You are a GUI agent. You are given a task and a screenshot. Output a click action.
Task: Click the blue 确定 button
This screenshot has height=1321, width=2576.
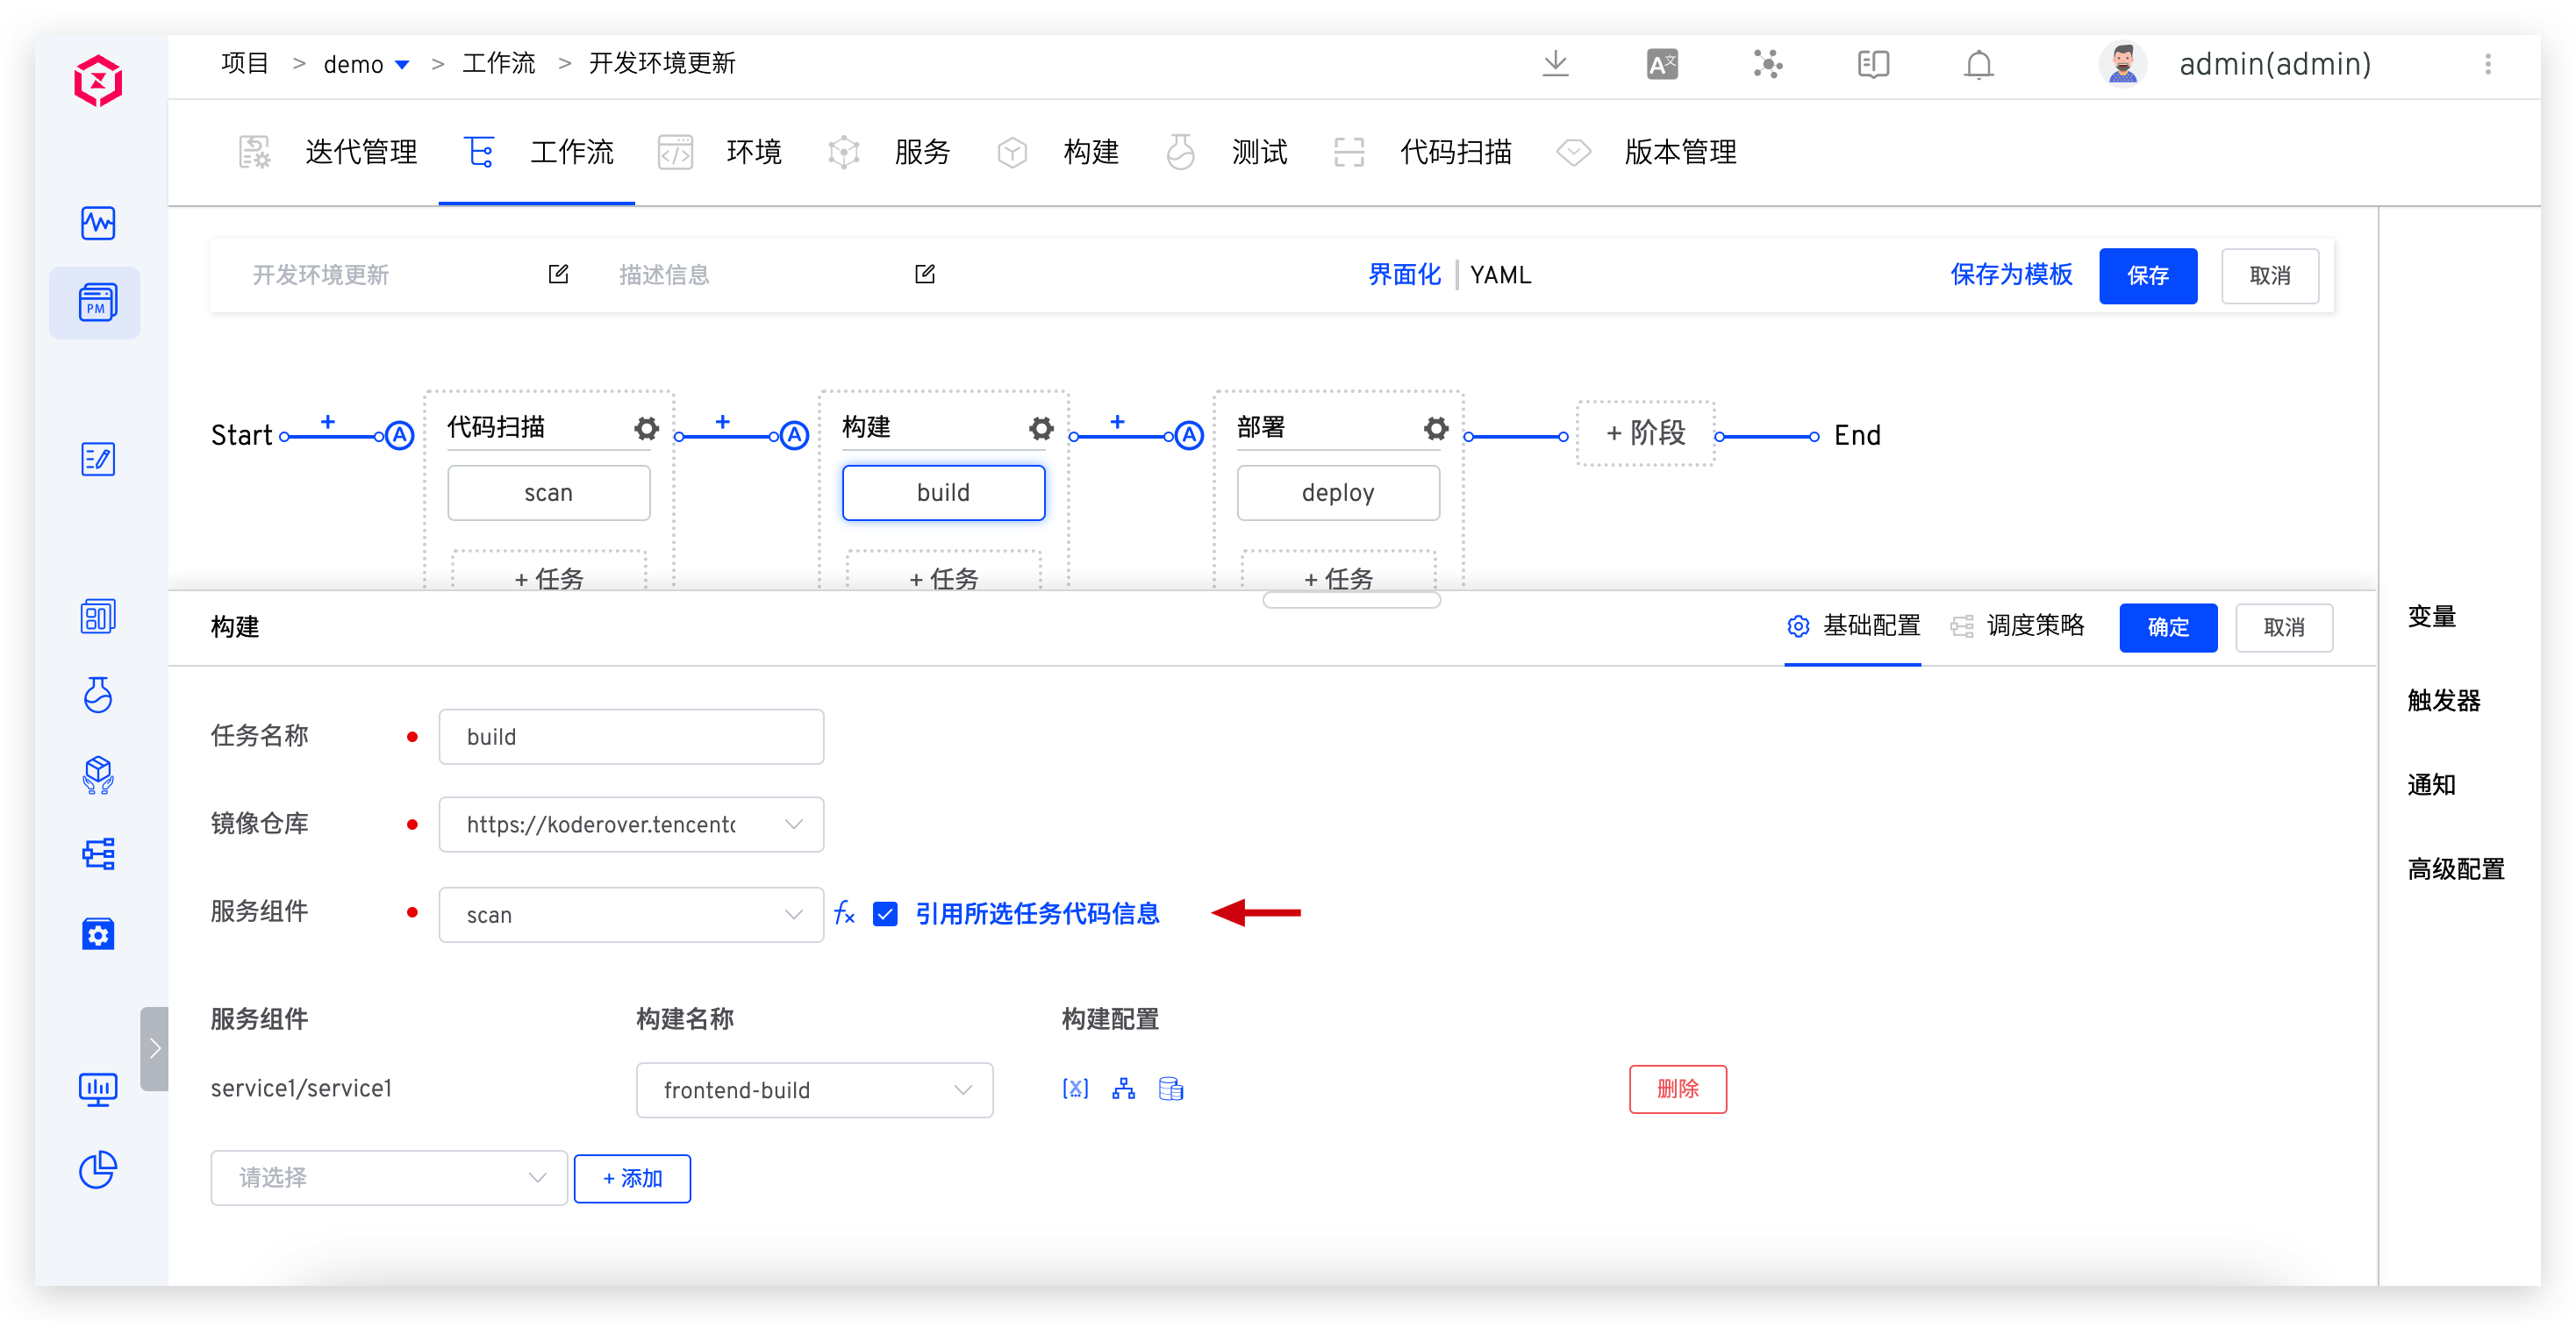pos(2168,627)
